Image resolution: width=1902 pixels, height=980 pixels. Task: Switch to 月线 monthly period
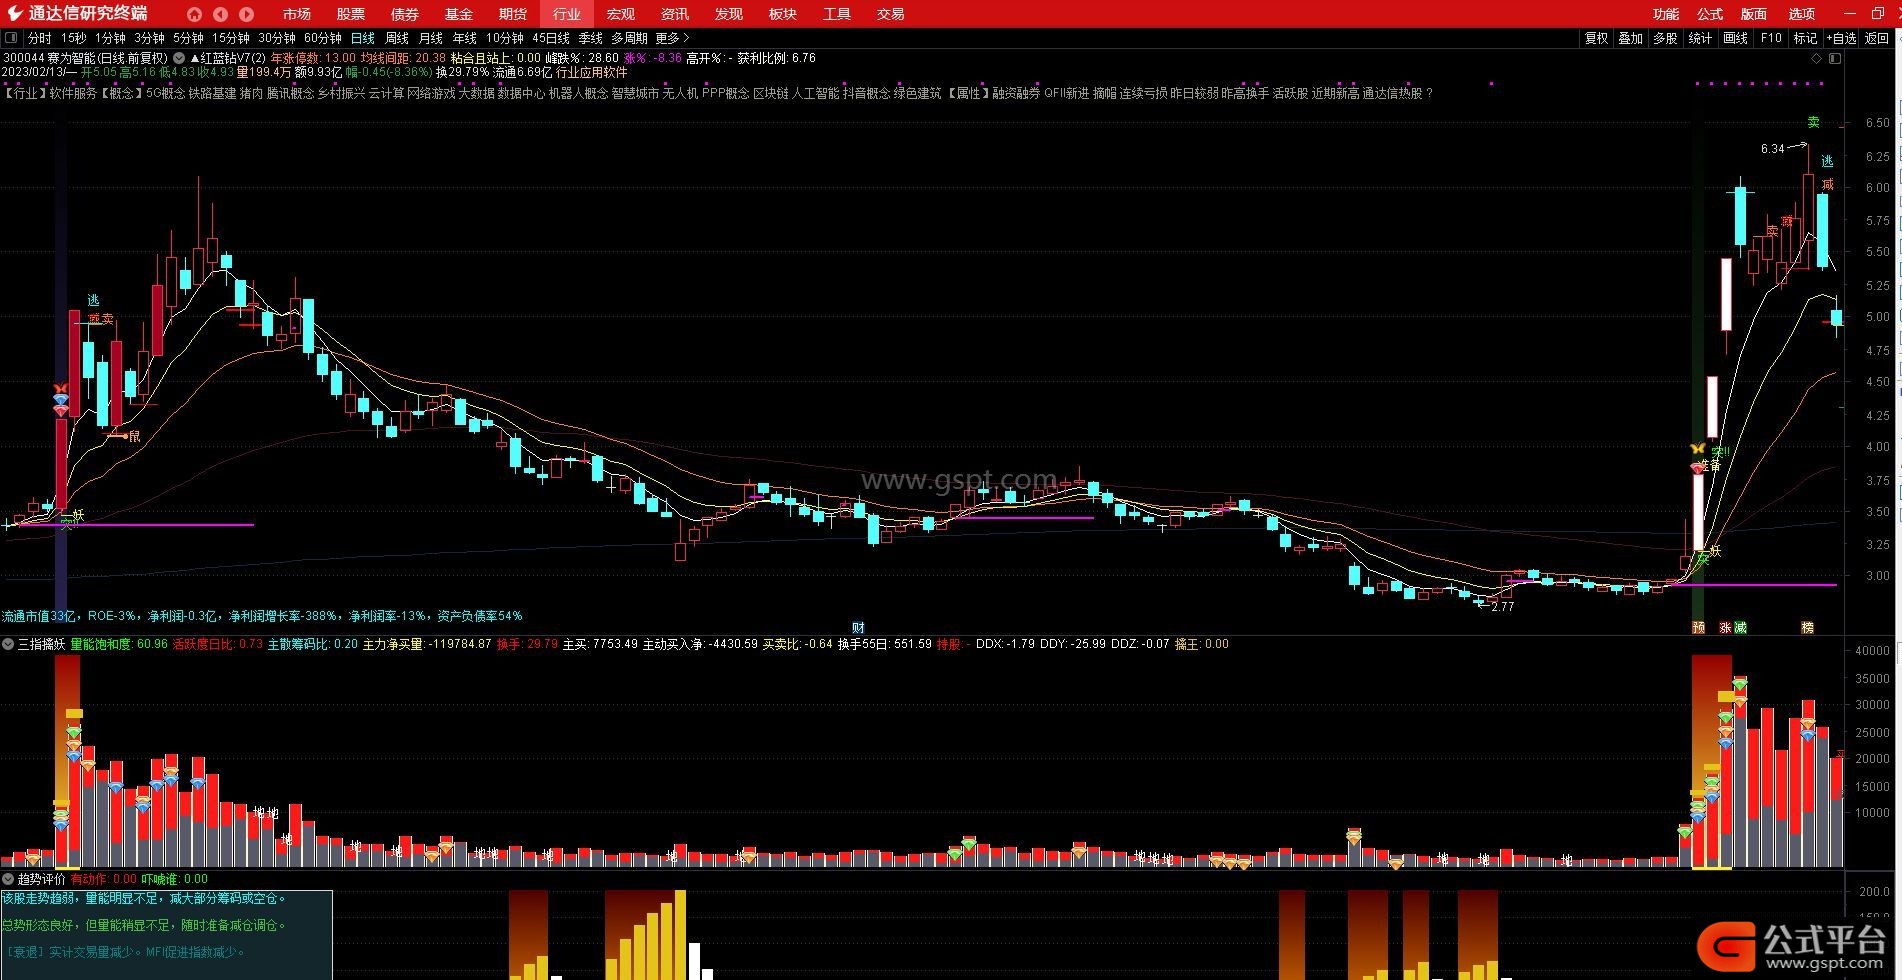point(431,38)
